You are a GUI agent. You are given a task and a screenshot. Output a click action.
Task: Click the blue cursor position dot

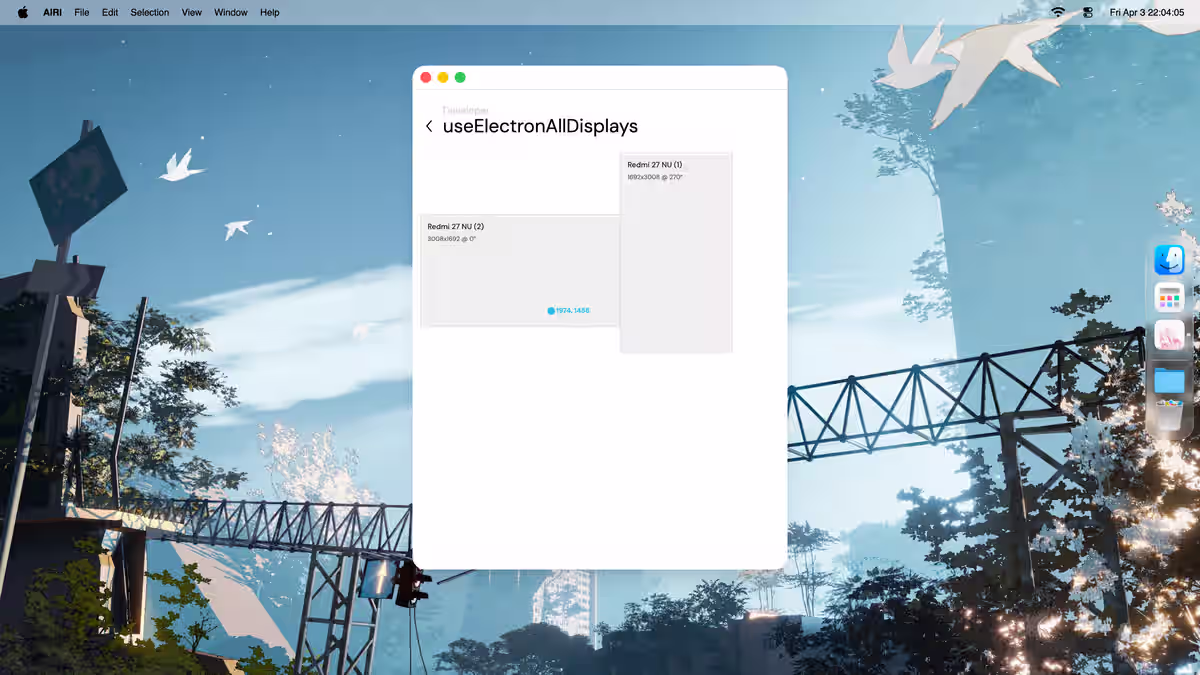point(551,311)
